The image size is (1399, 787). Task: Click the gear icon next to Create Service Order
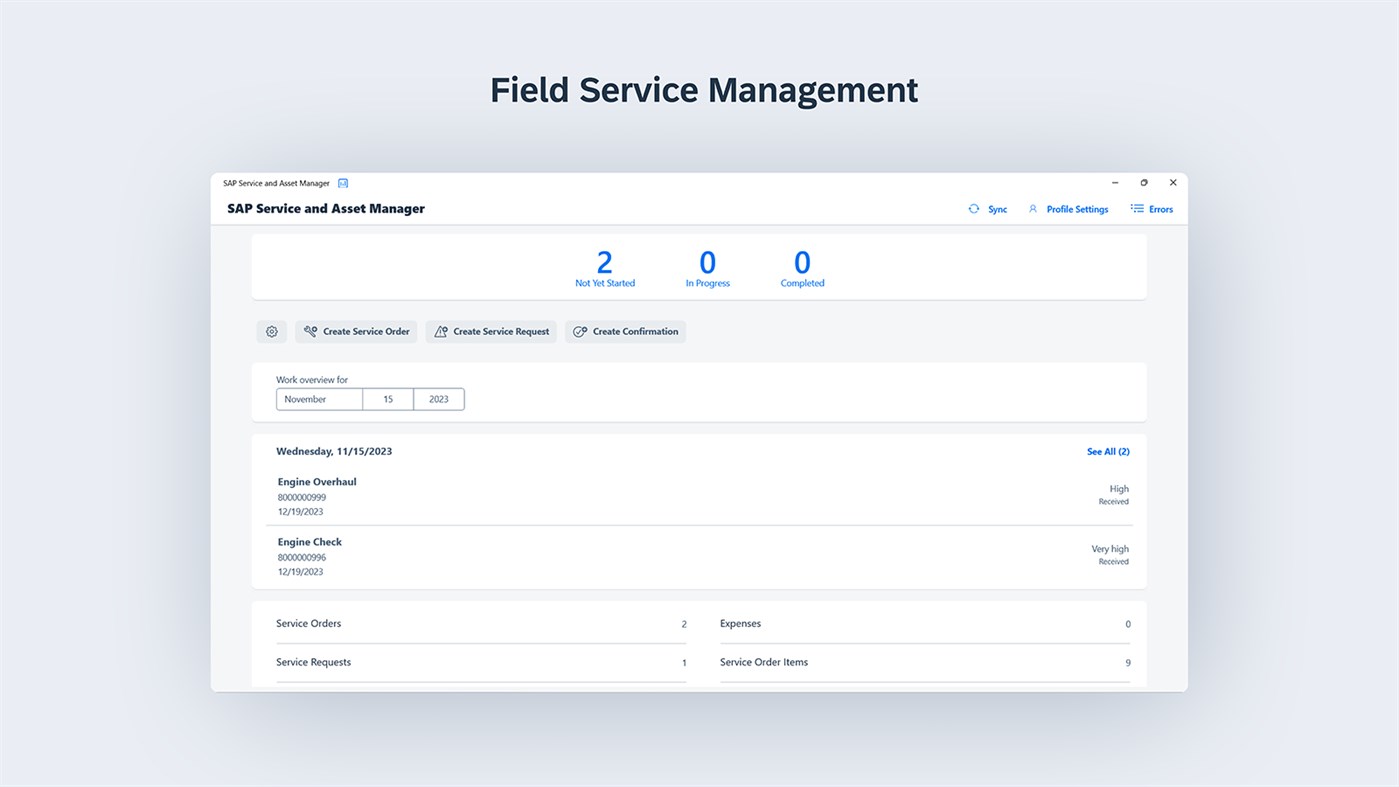(x=271, y=331)
